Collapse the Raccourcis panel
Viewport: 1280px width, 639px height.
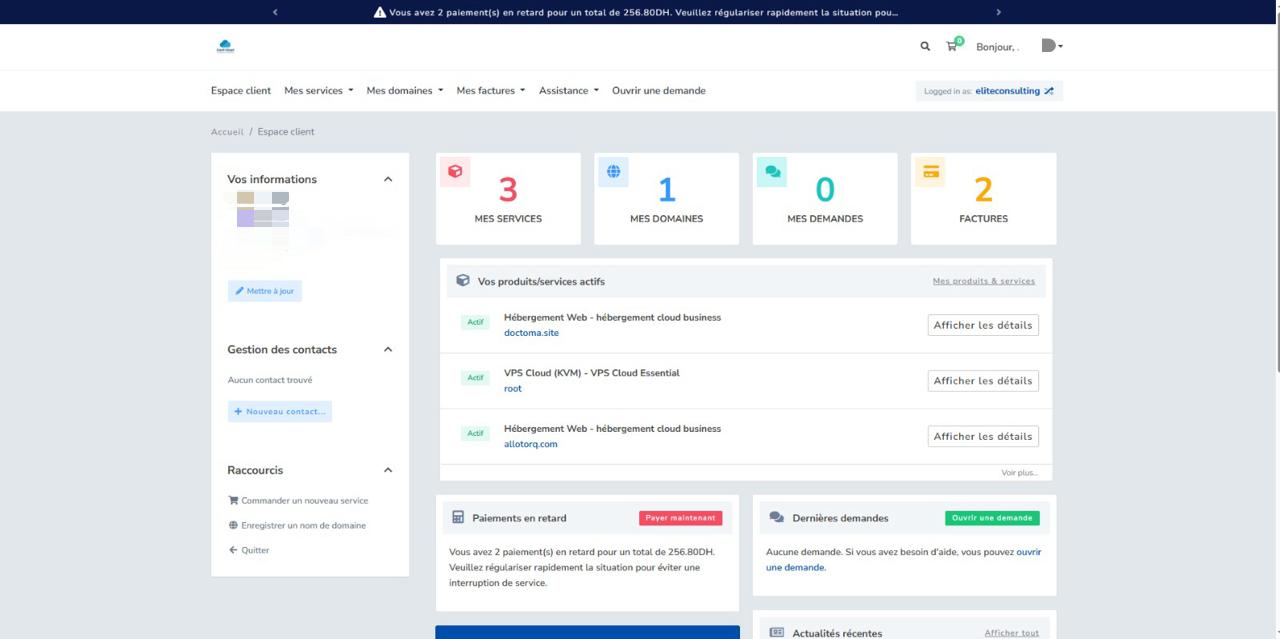point(388,470)
